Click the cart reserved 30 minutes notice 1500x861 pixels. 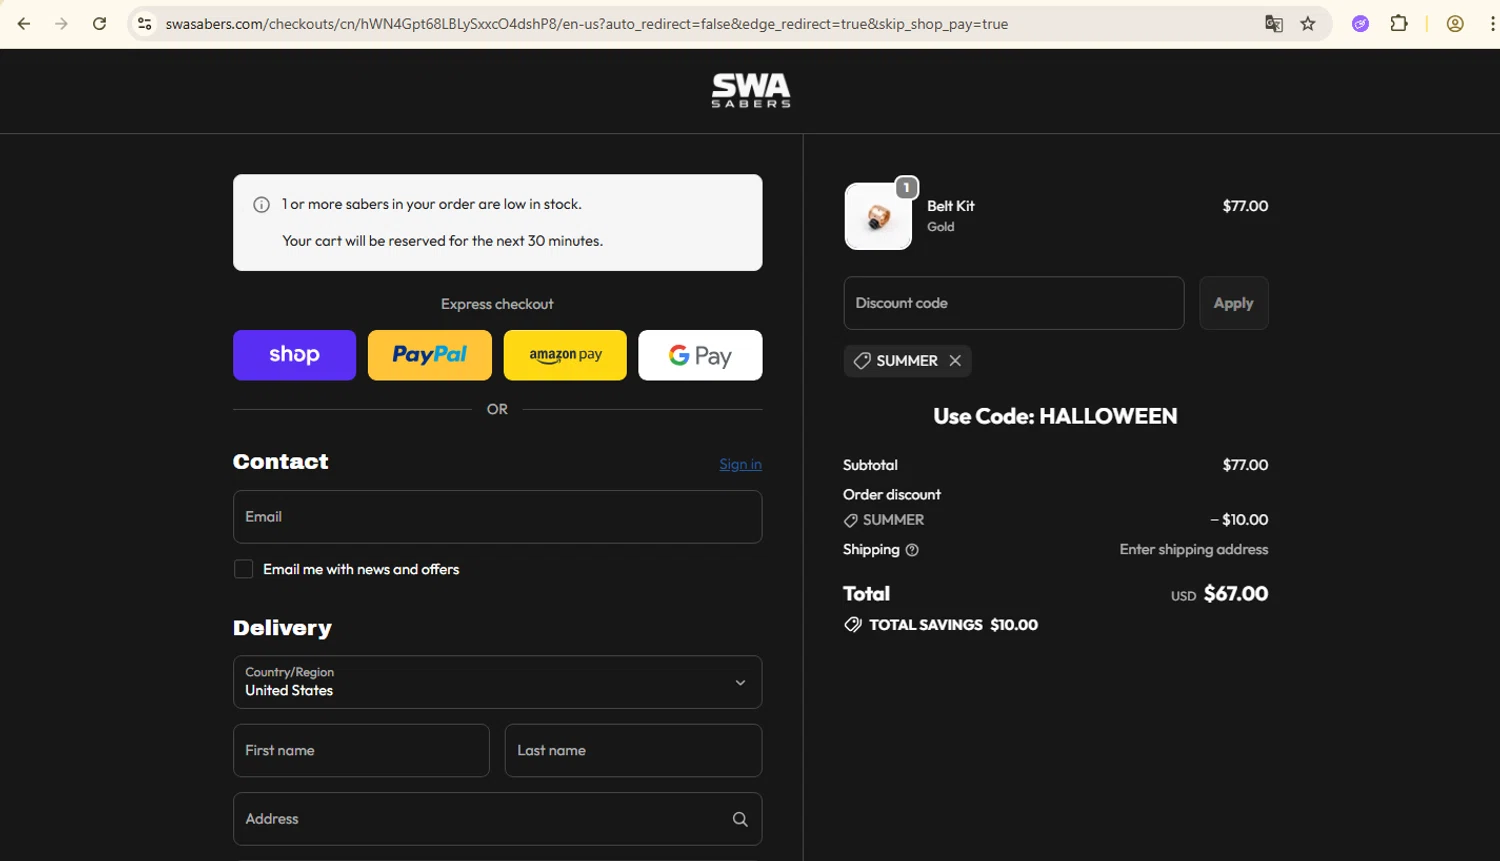(442, 241)
